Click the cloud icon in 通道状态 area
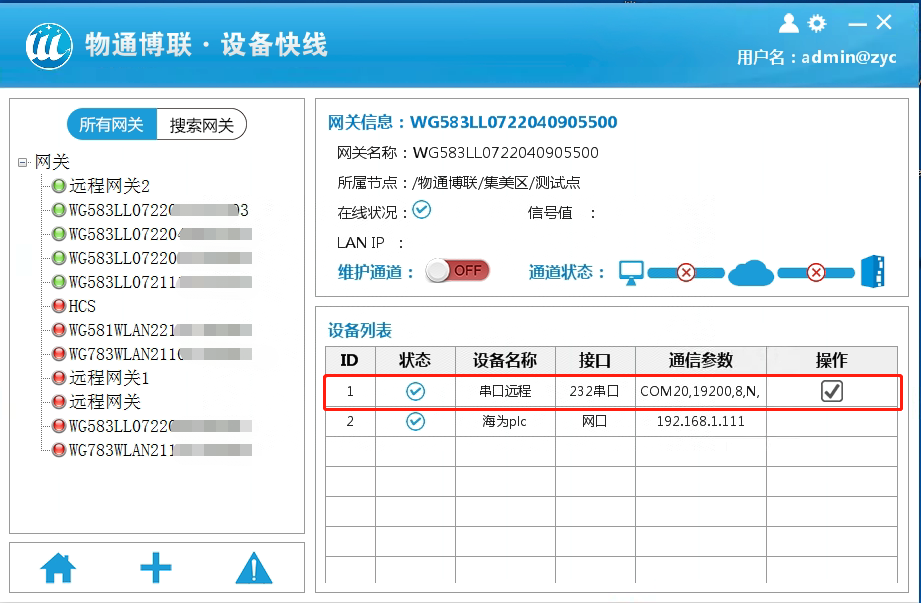921x603 pixels. coord(750,271)
